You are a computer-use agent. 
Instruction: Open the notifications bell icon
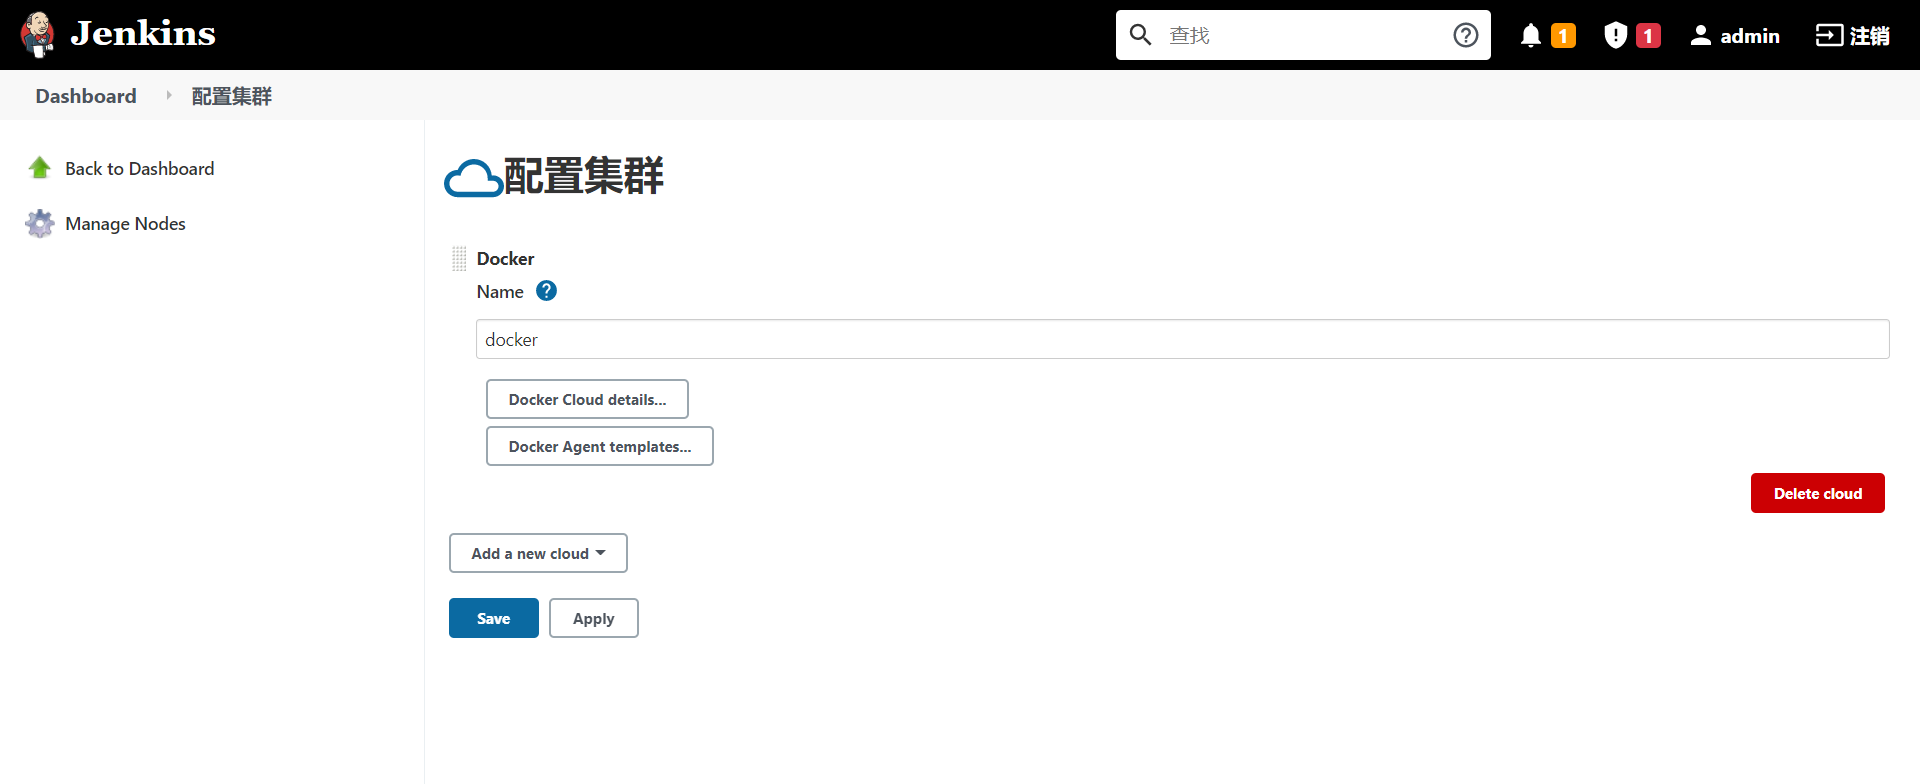point(1530,36)
